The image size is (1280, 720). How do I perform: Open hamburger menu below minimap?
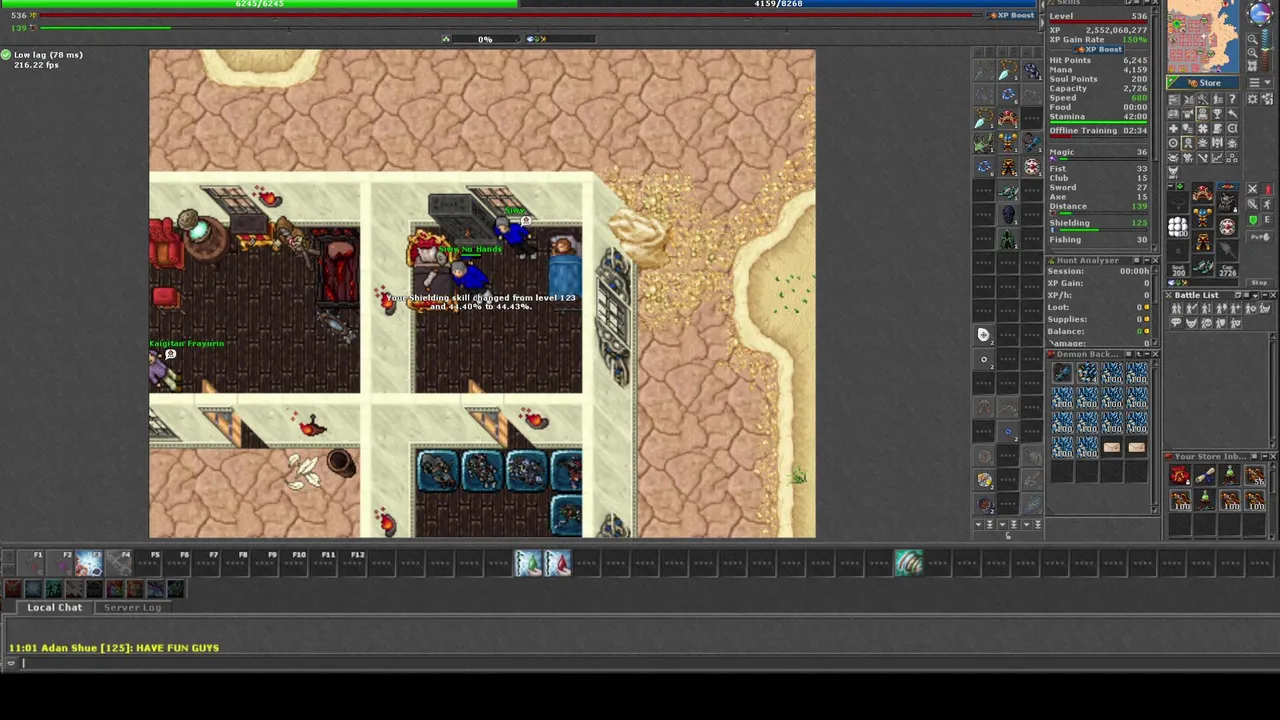click(1254, 82)
